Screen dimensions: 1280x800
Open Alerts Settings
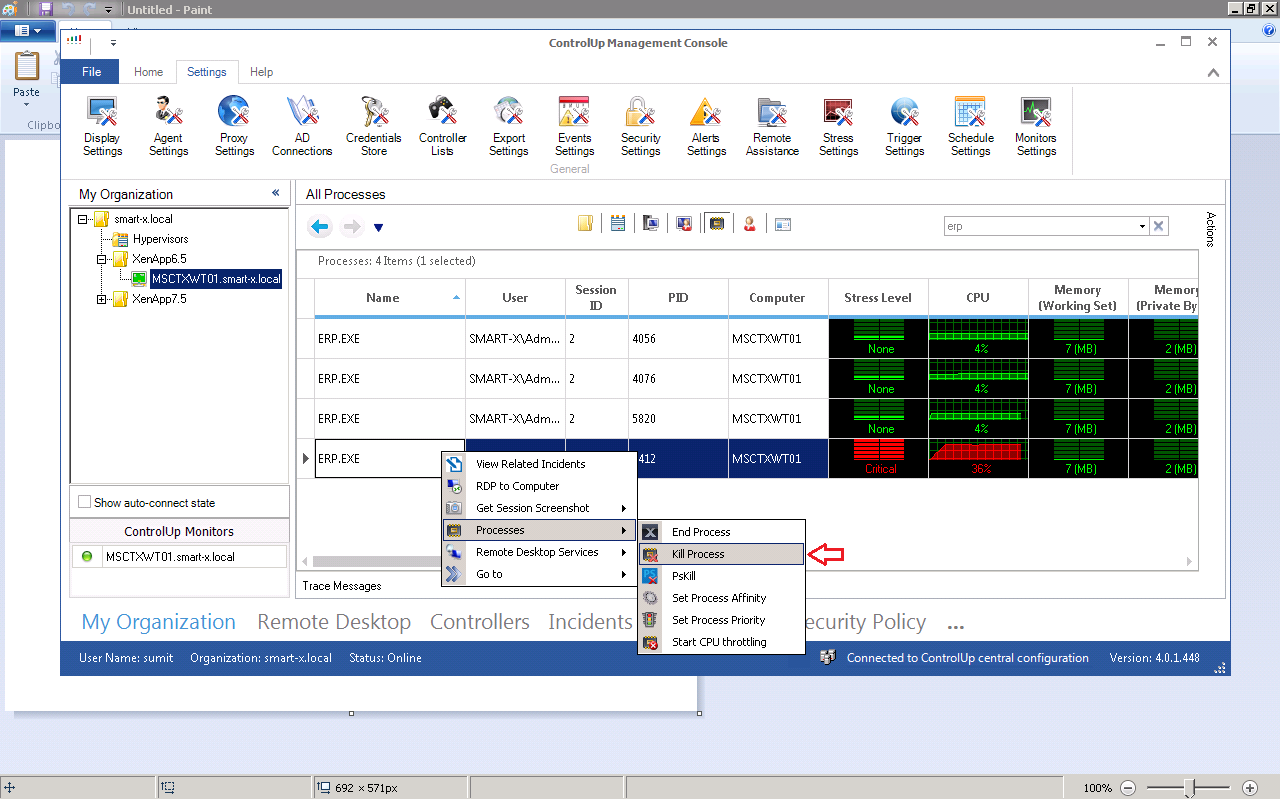click(706, 126)
